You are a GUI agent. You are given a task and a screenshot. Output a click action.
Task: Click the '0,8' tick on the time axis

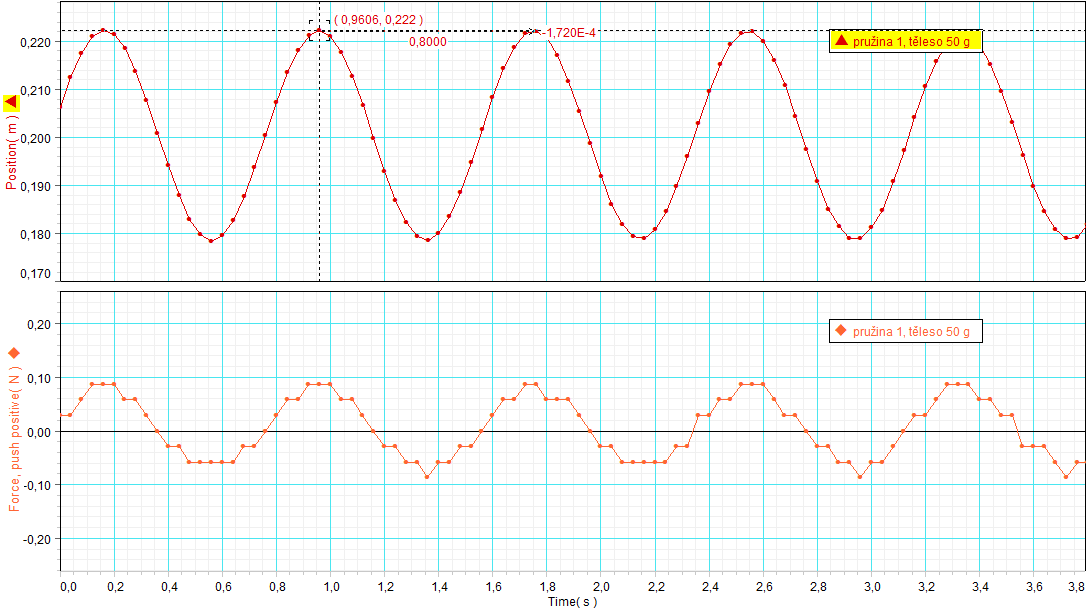[277, 587]
